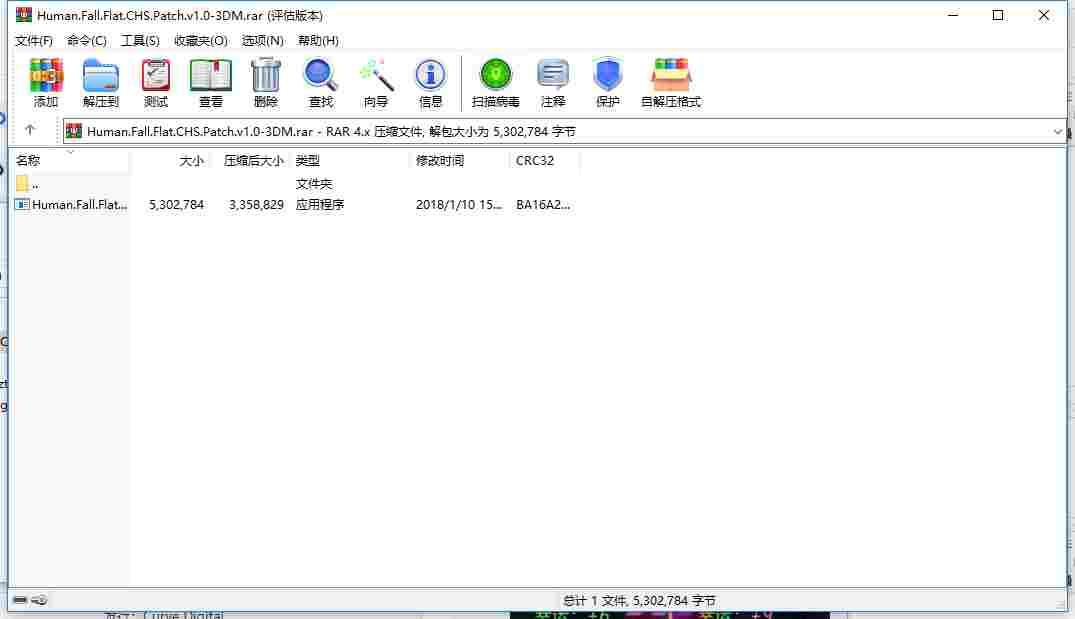Viewport: 1075px width, 619px height.
Task: Open the 工具(S) menu
Action: tap(140, 40)
